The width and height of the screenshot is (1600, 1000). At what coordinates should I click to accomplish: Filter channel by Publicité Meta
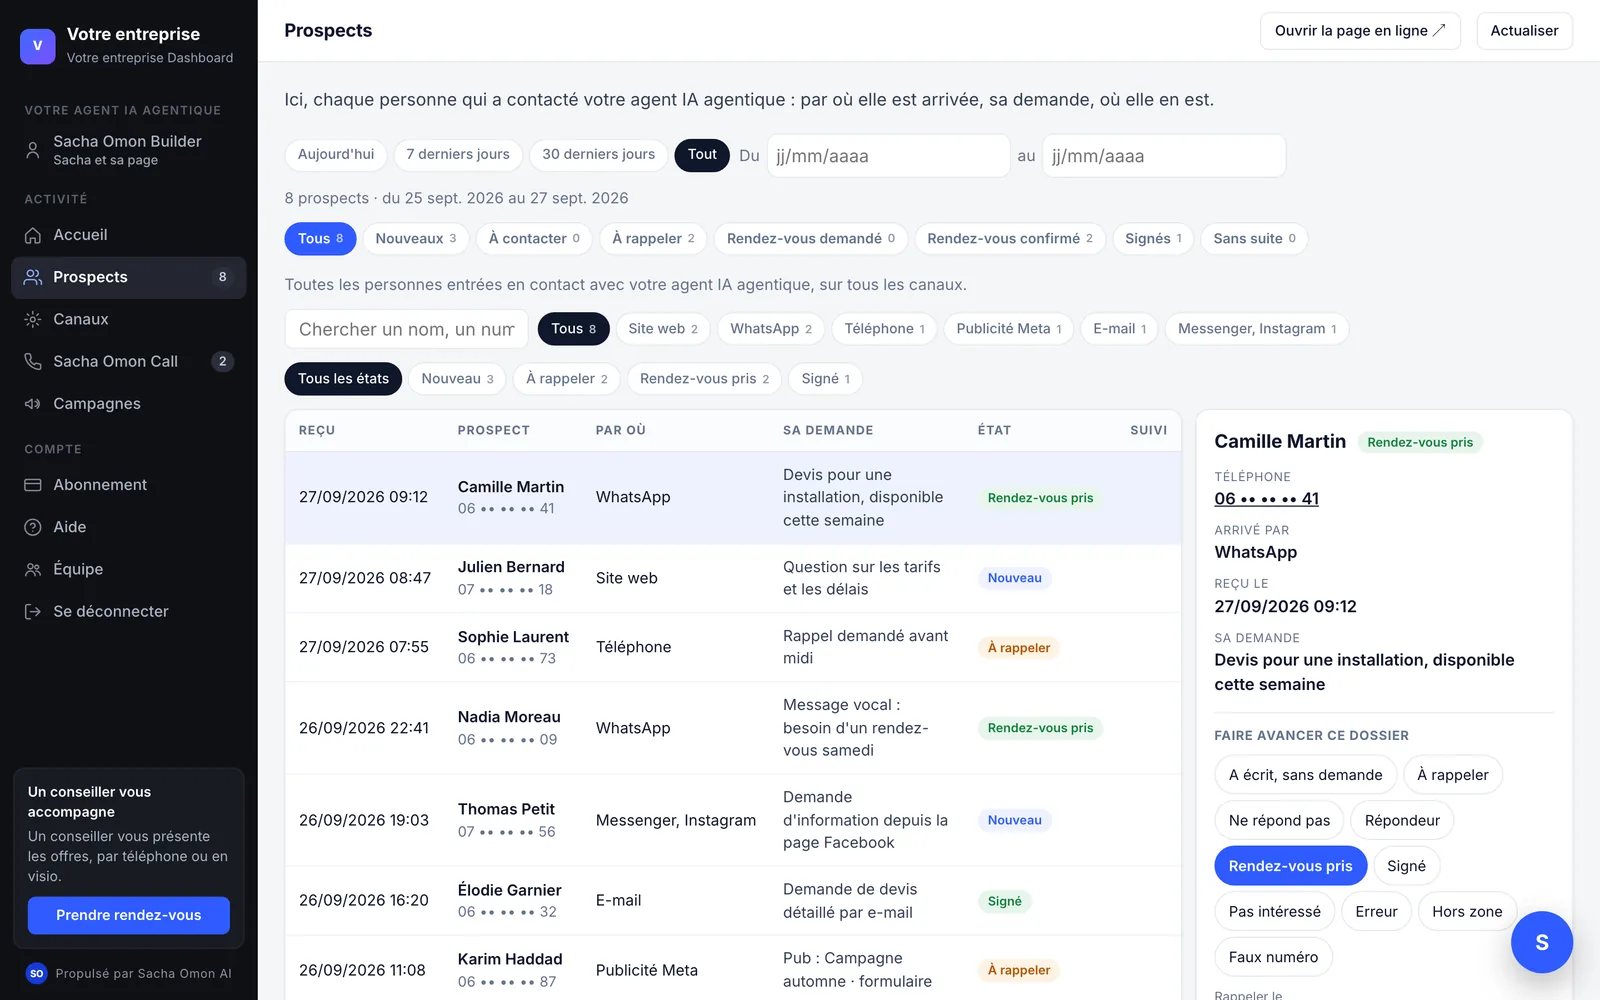[x=1009, y=329]
